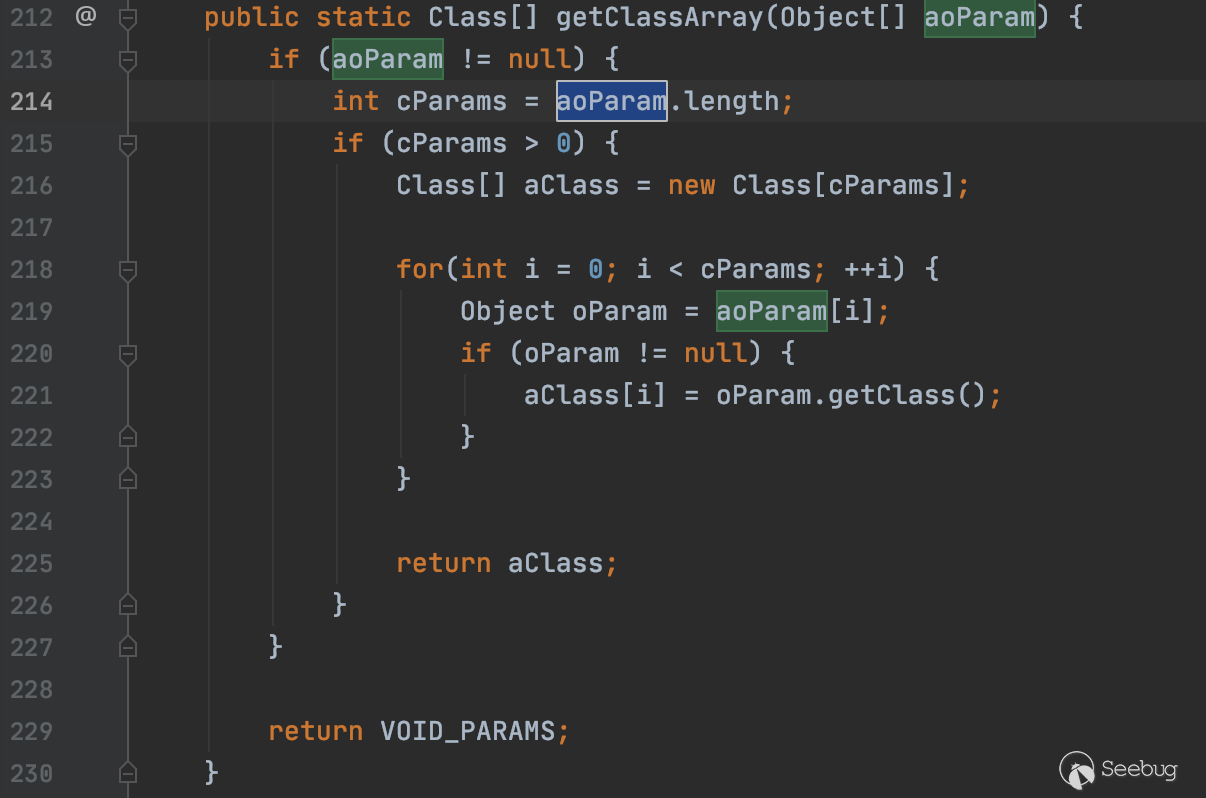Collapse the cParams if block fold at line 215
Image resolution: width=1206 pixels, height=798 pixels.
127,144
